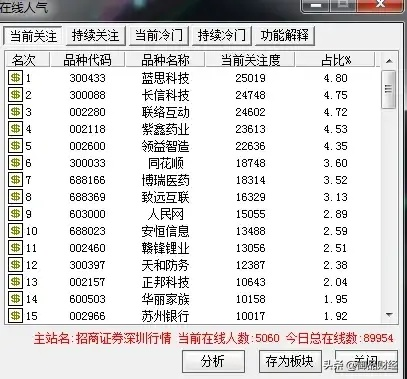Click the dollar icon beside rank 4 紫鑫药业
The image size is (407, 379).
15,129
